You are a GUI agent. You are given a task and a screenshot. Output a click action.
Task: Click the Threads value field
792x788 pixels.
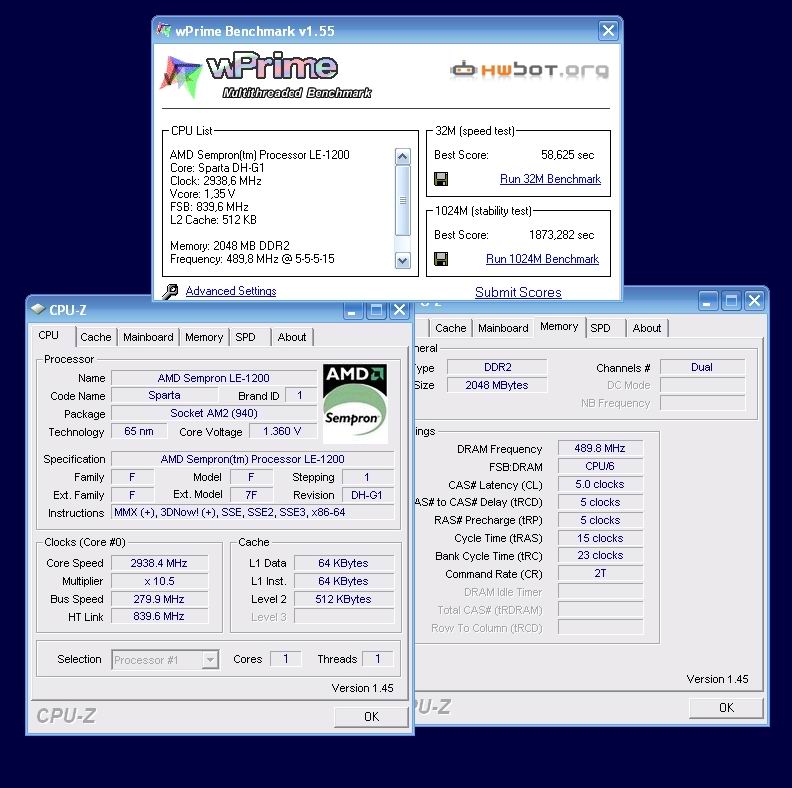[378, 659]
